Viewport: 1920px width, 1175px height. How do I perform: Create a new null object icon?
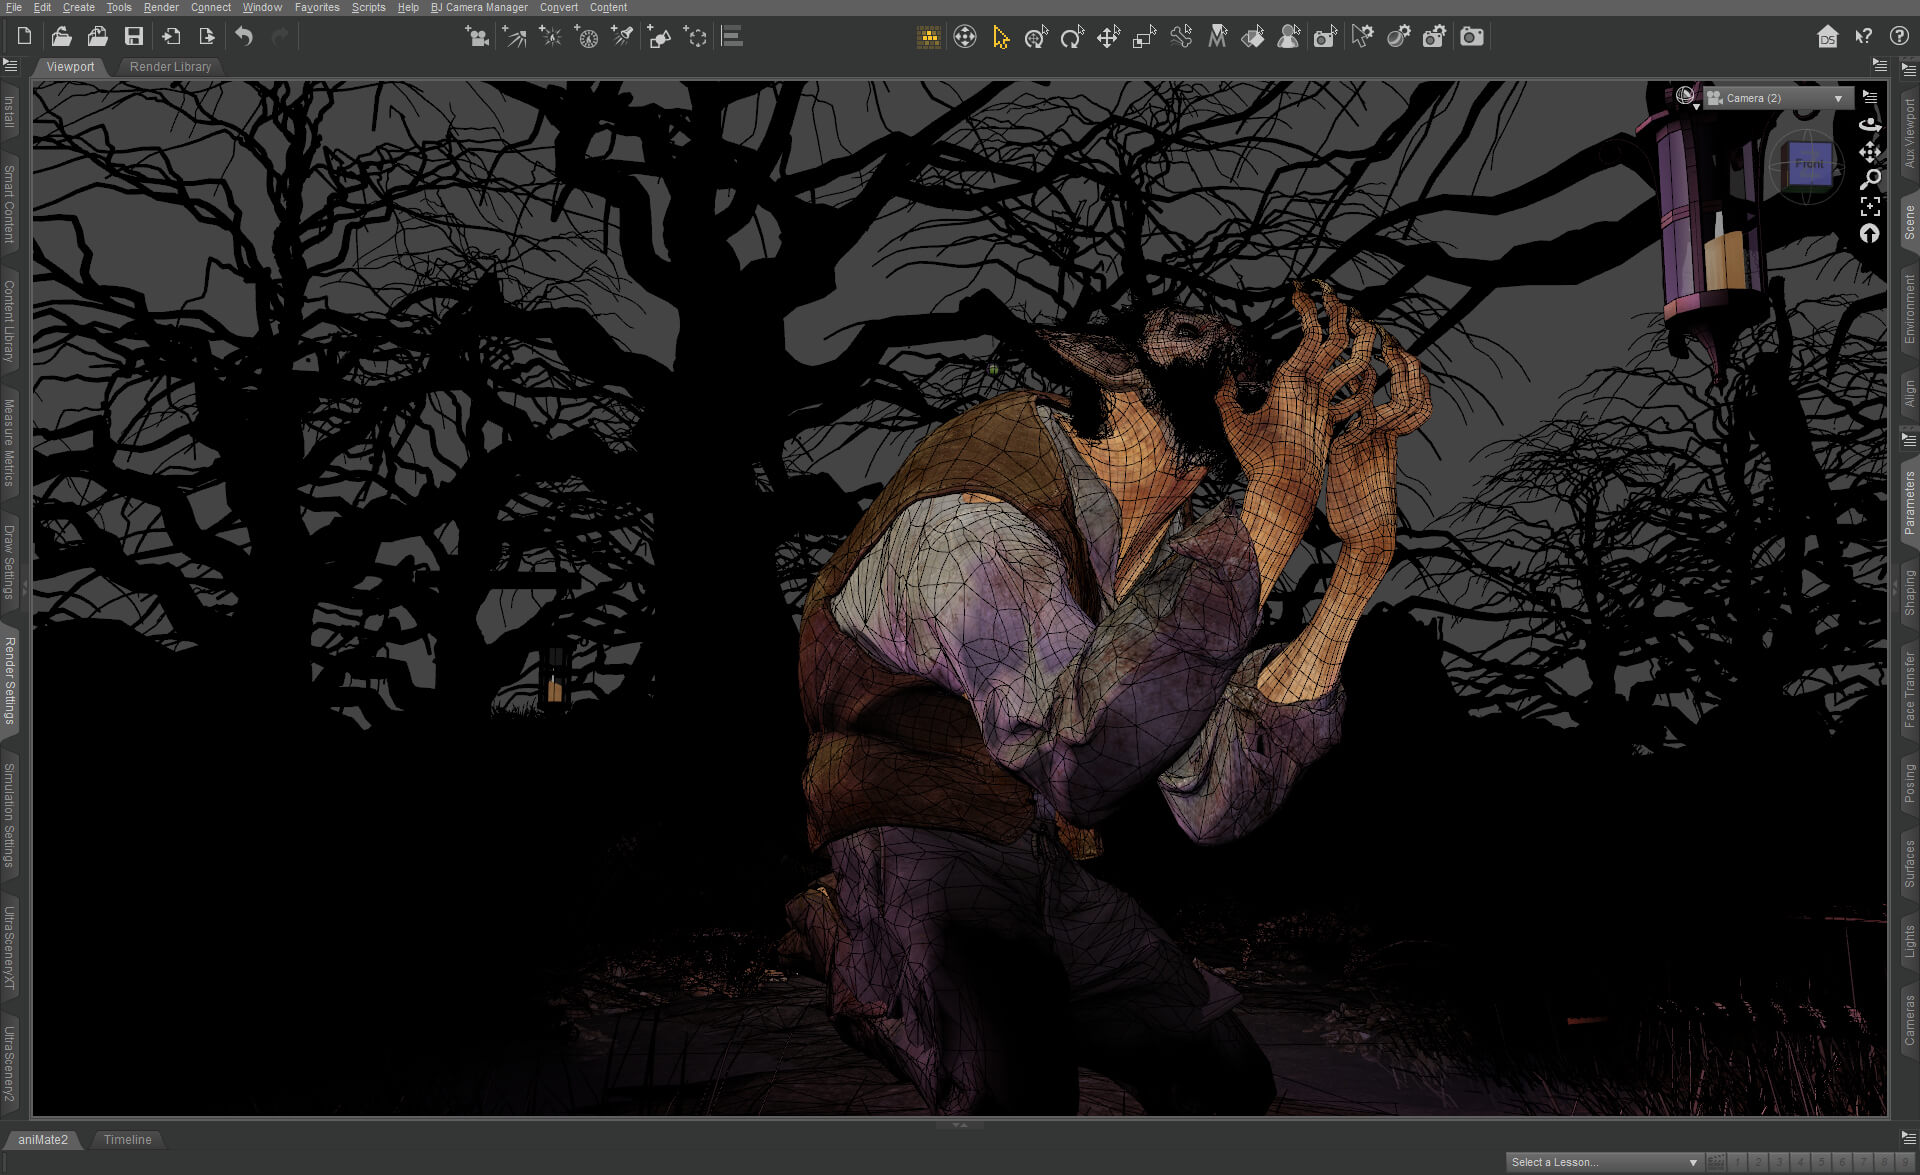point(695,37)
